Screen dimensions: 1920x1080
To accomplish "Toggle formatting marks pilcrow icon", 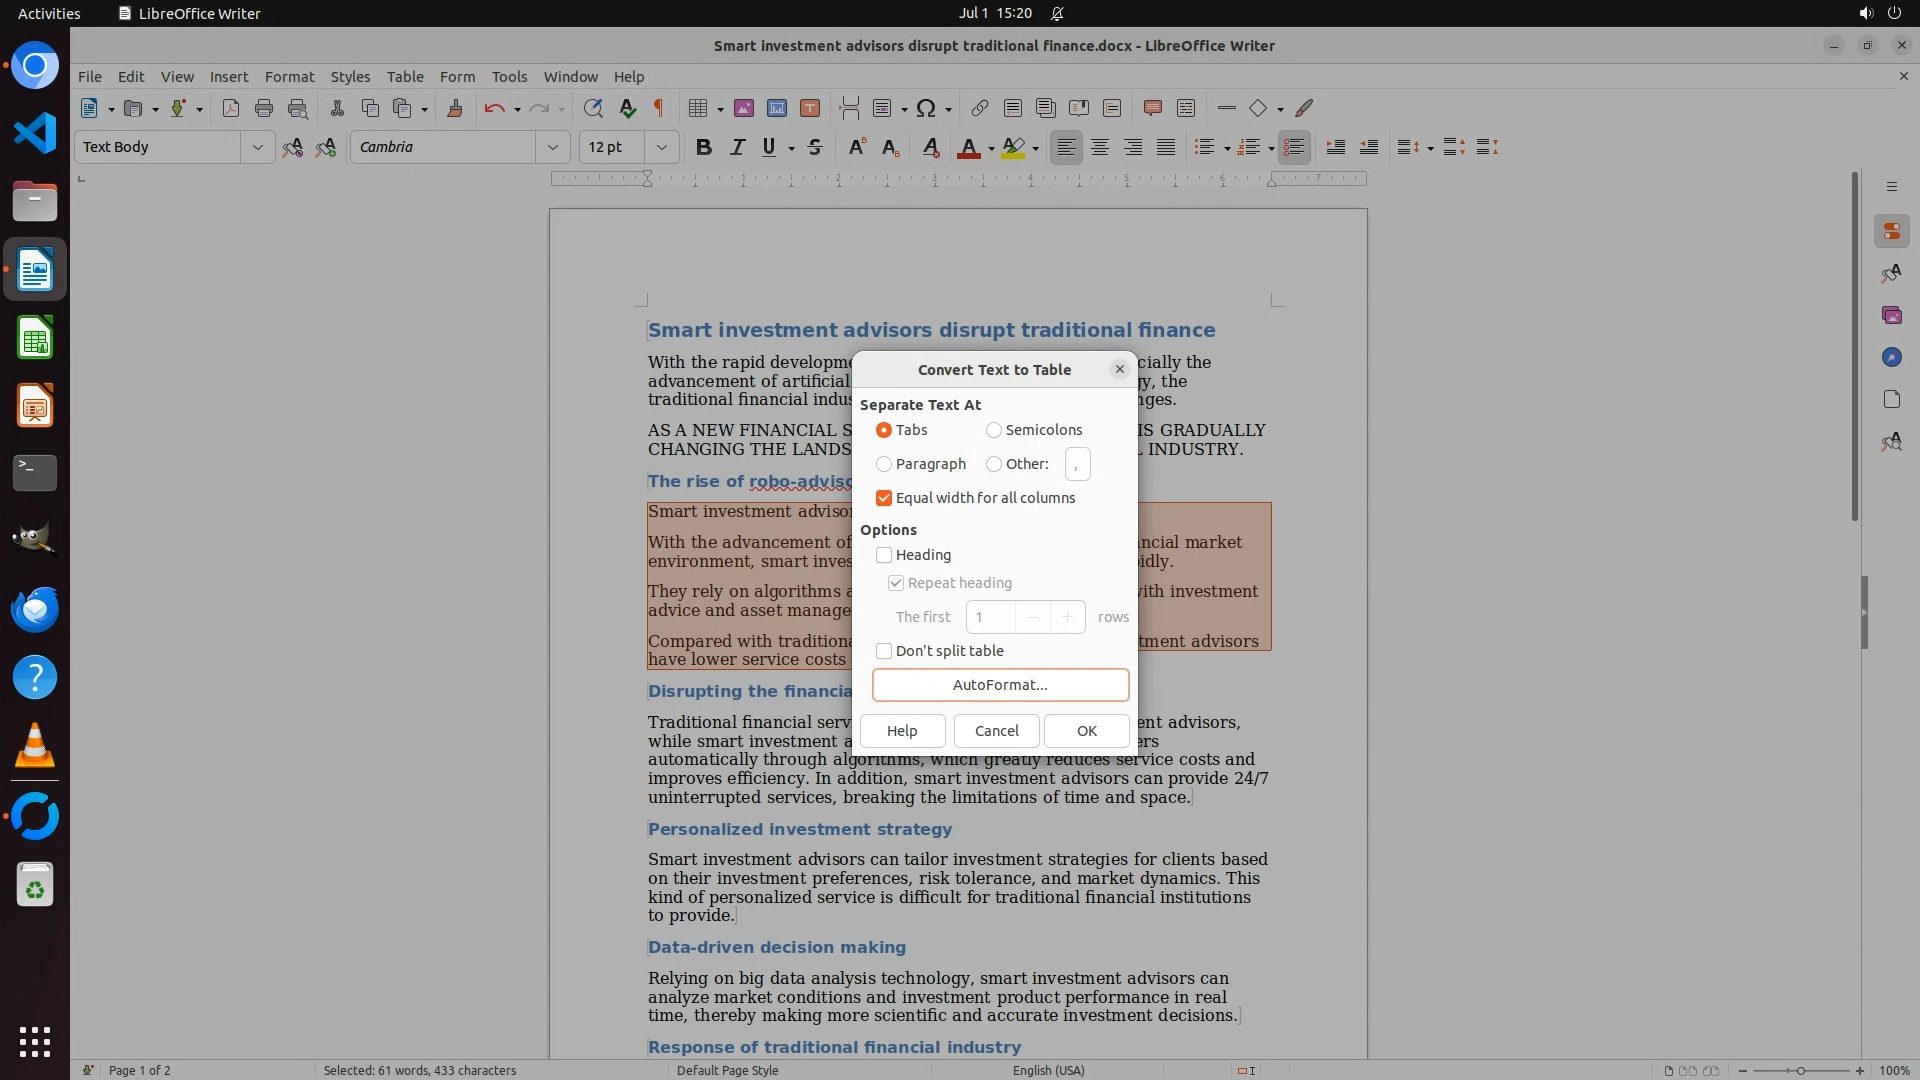I will click(659, 108).
